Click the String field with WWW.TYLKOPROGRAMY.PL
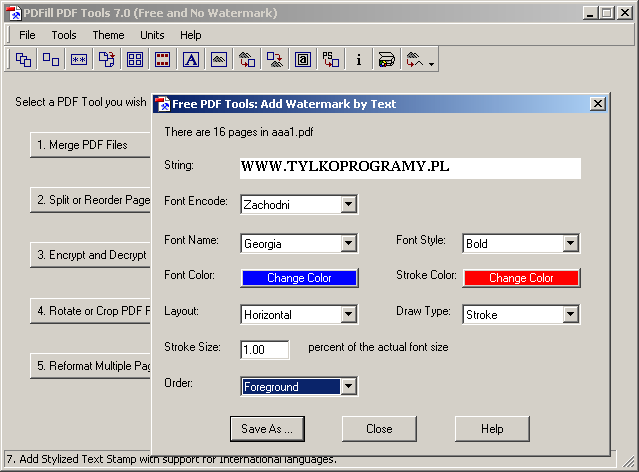The image size is (639, 472). (410, 168)
